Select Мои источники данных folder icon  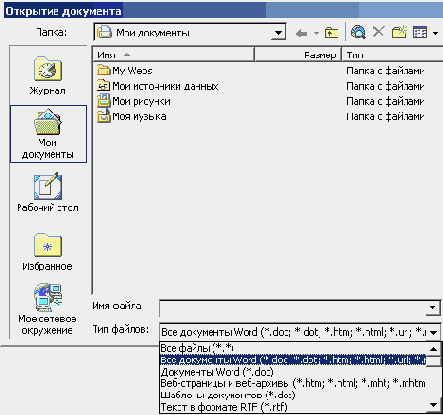[x=103, y=86]
